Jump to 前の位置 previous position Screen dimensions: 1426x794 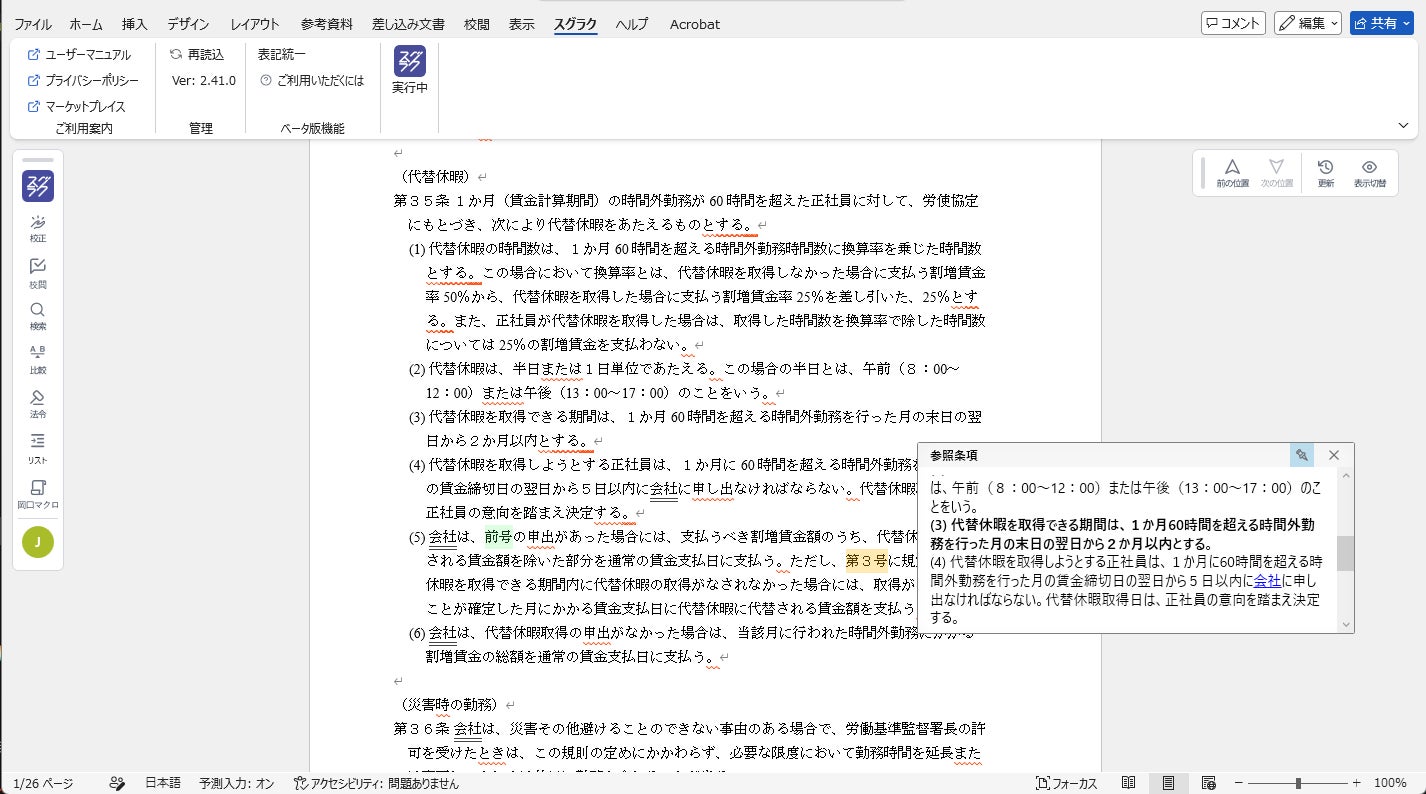(x=1232, y=172)
